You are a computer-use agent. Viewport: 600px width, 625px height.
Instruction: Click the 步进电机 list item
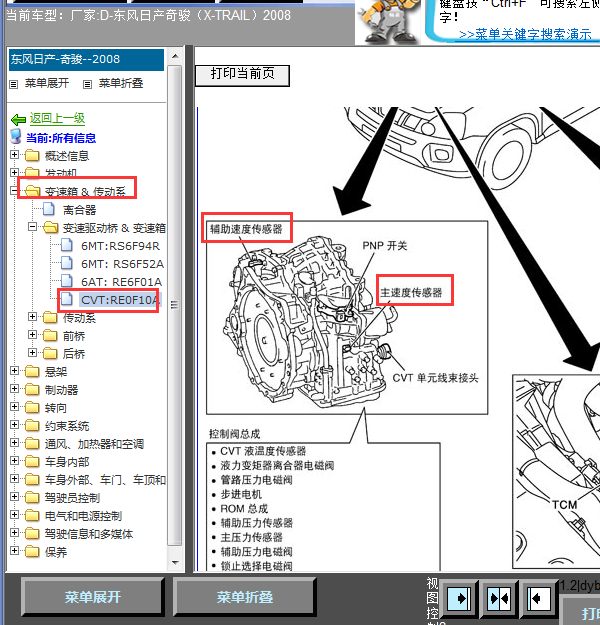(241, 494)
